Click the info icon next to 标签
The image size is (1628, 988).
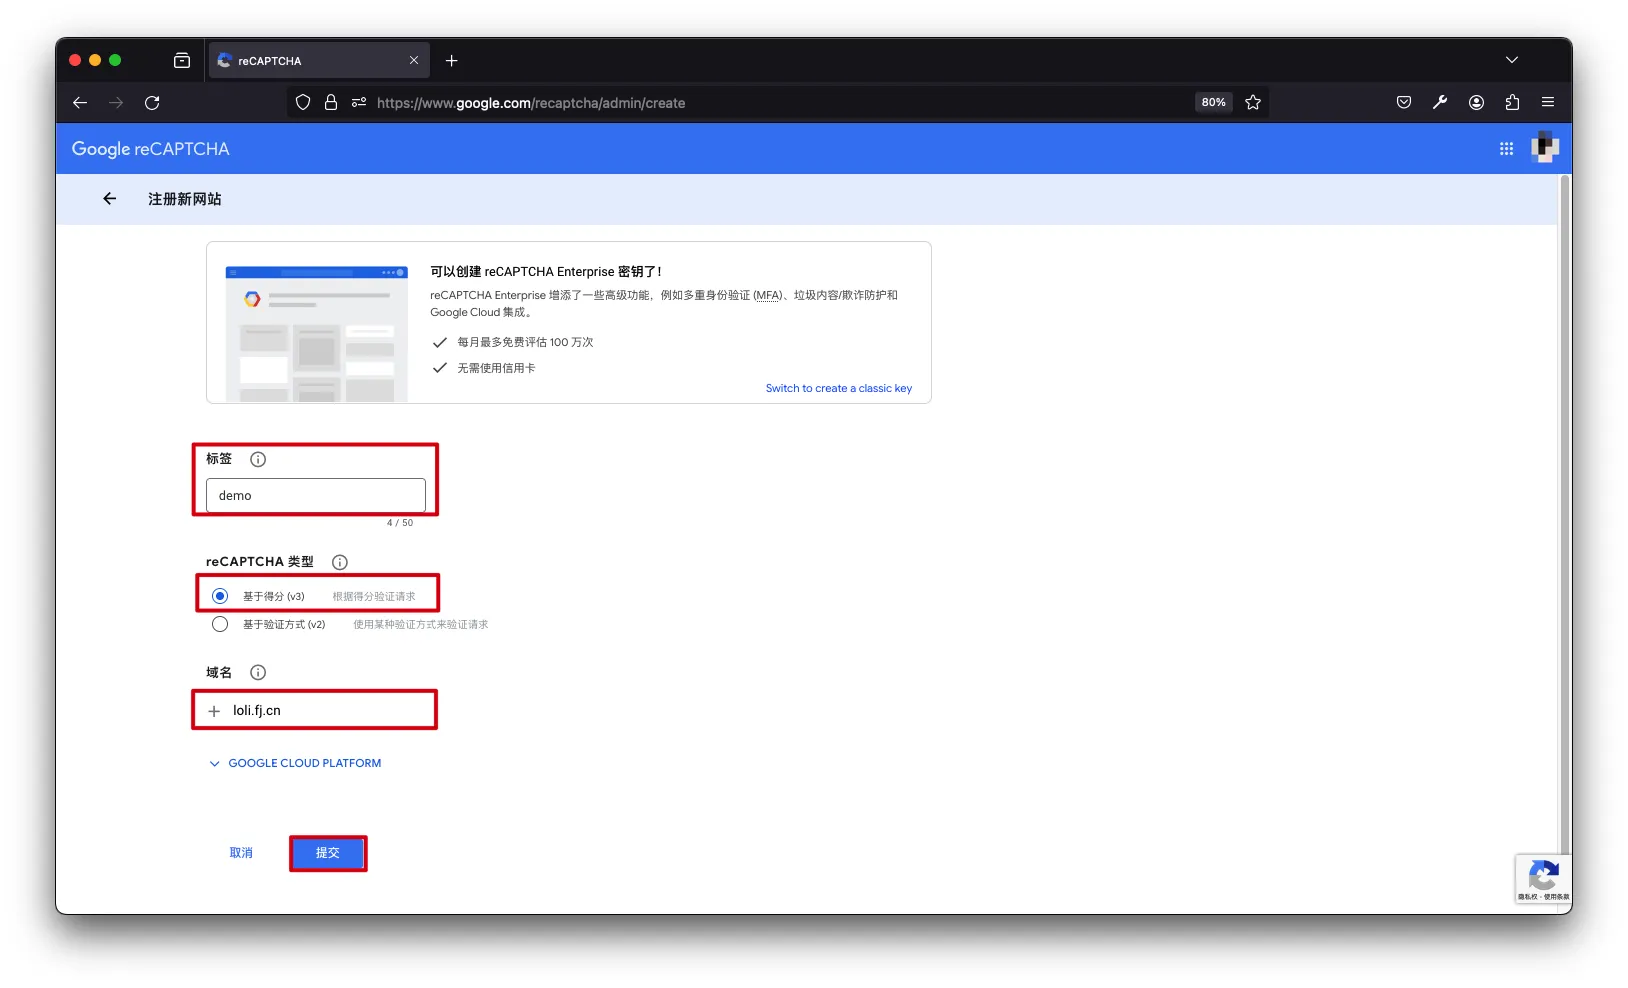tap(258, 460)
